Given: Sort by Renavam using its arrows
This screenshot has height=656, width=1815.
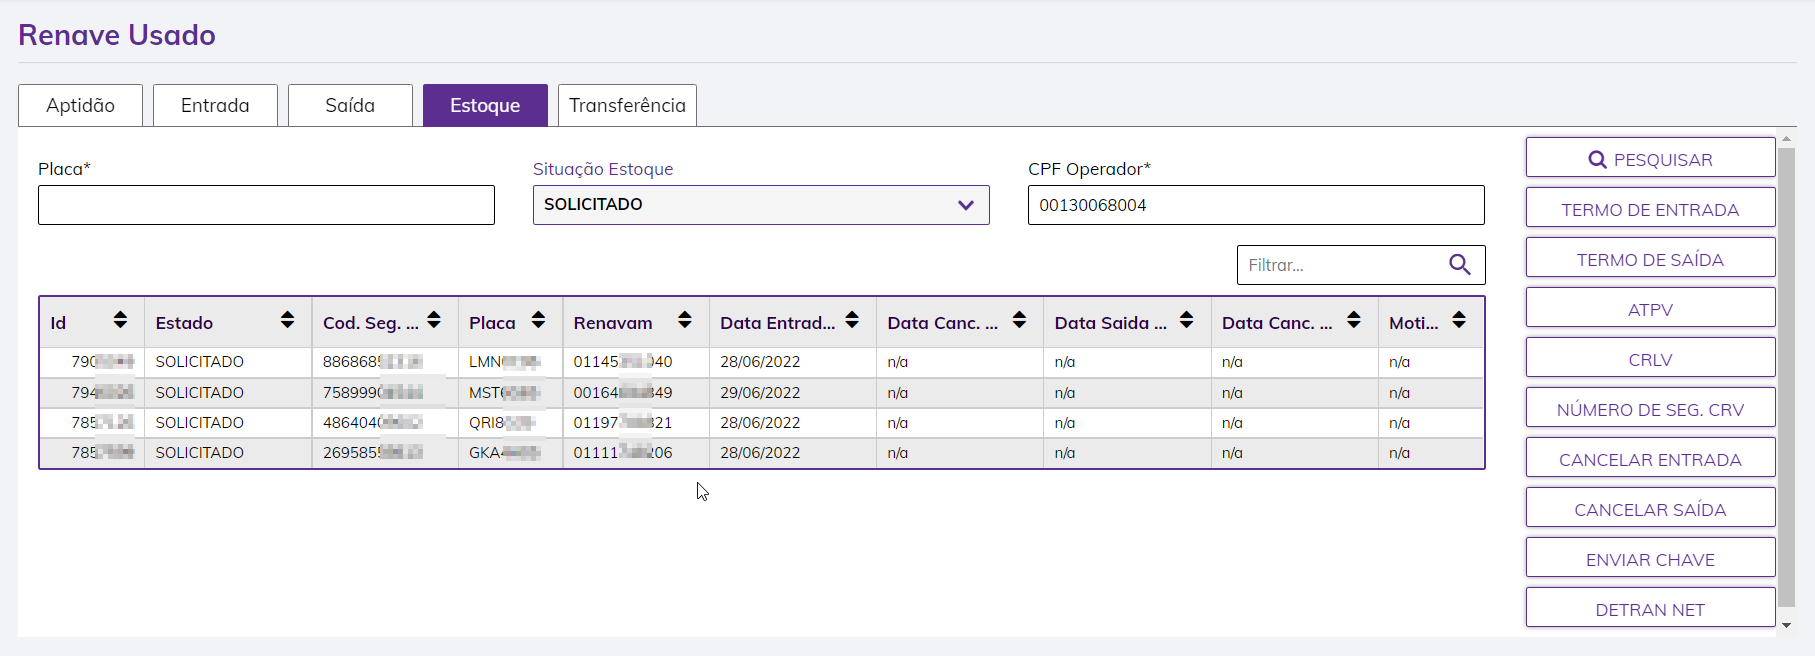Looking at the screenshot, I should coord(684,320).
